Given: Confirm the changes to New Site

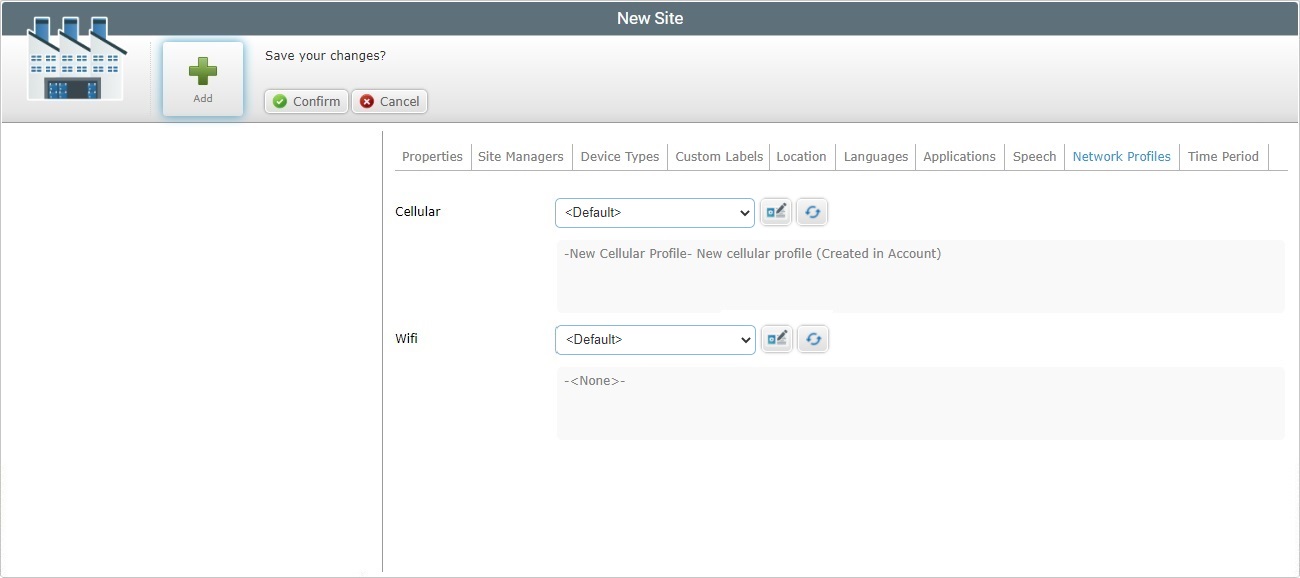Looking at the screenshot, I should coord(305,101).
